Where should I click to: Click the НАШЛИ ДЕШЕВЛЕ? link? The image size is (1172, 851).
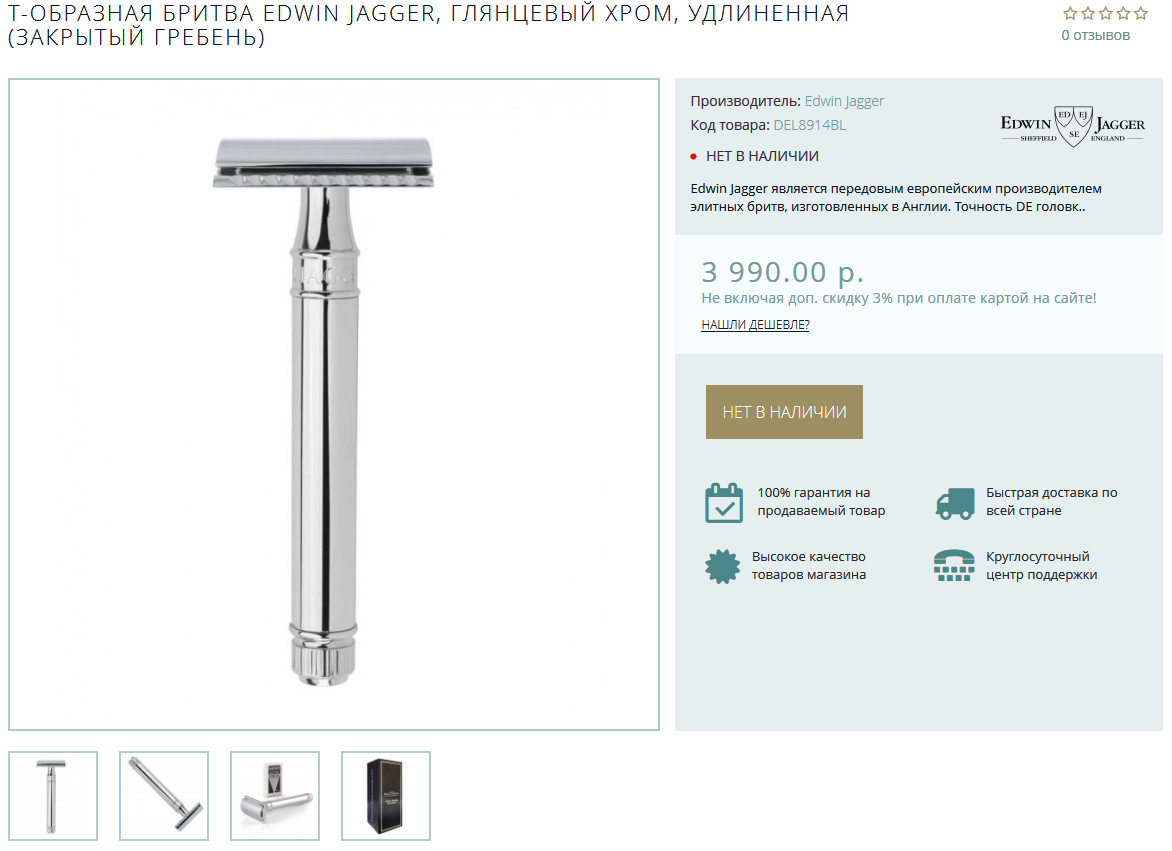[755, 324]
